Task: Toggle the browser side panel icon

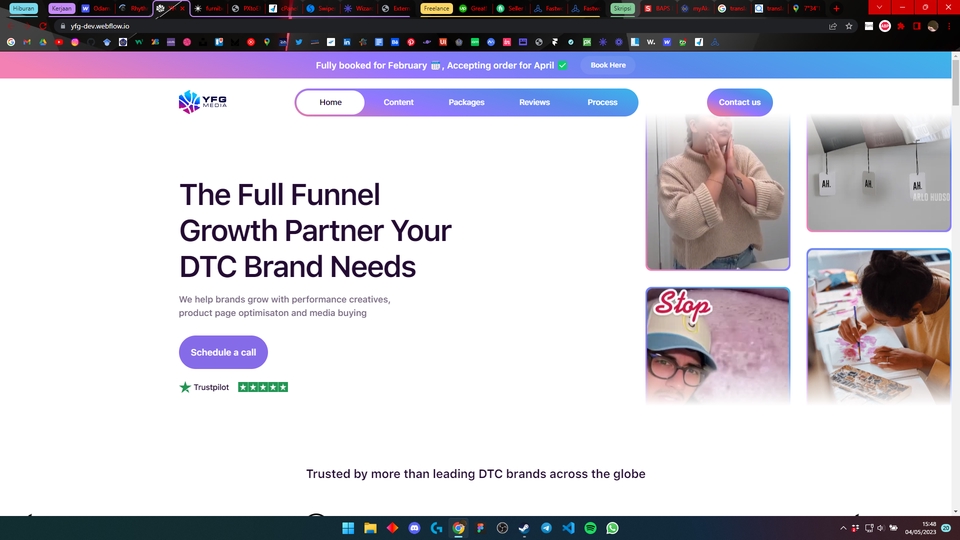Action: tap(917, 26)
